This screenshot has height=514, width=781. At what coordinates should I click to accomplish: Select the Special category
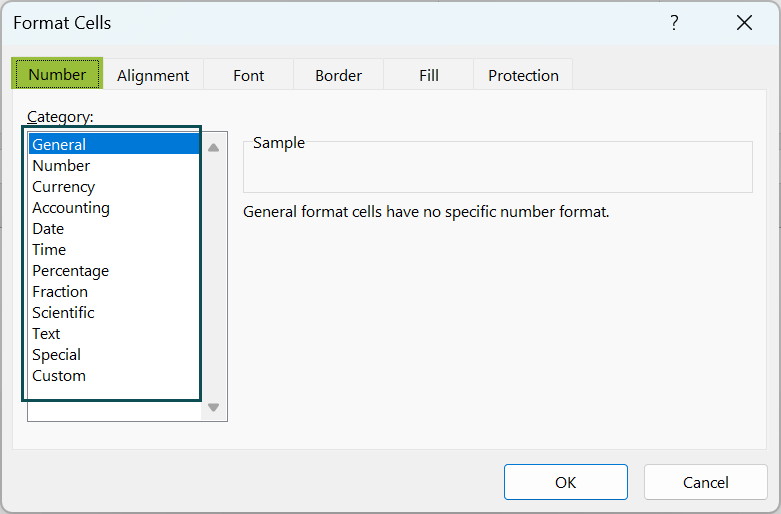coord(114,354)
